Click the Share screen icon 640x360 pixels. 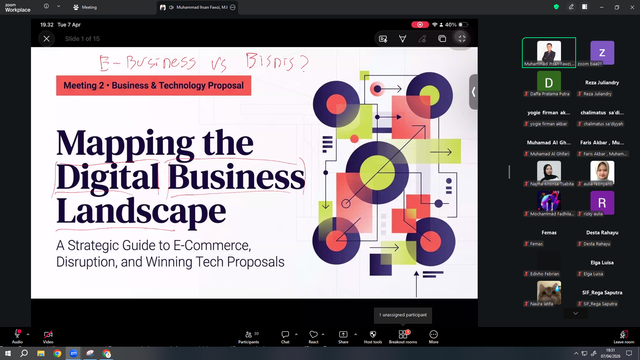343,334
